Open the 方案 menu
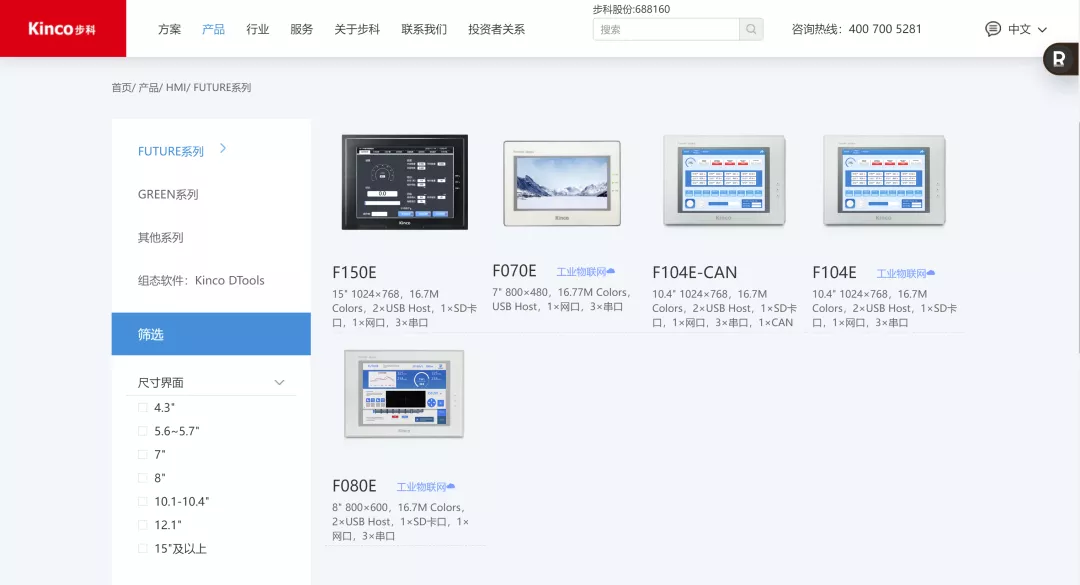The width and height of the screenshot is (1080, 585). (x=169, y=29)
